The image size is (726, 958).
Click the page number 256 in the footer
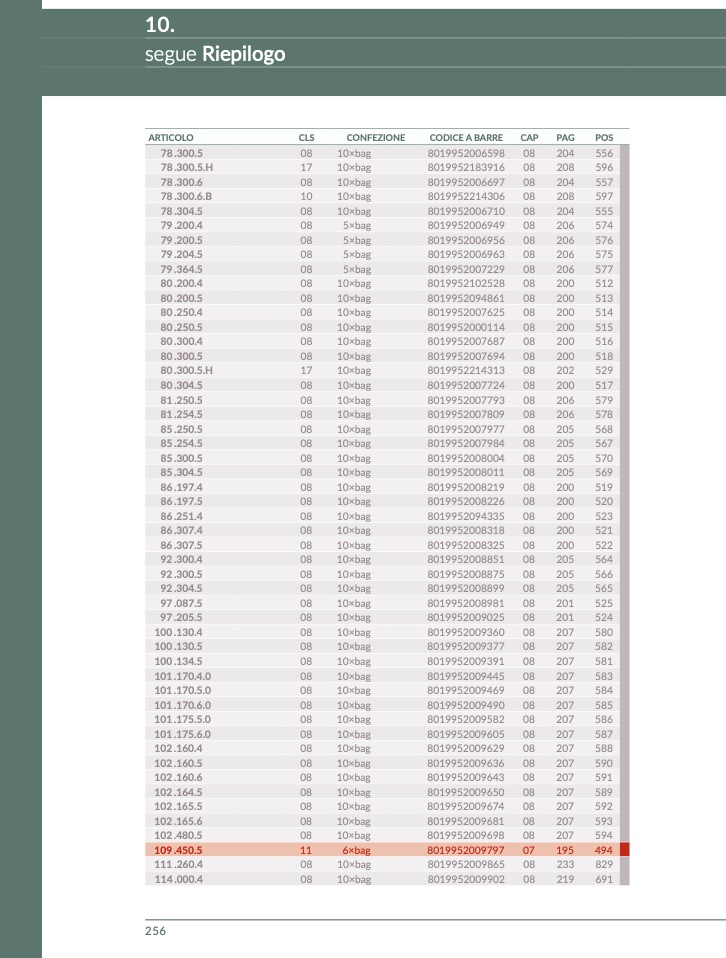click(156, 931)
